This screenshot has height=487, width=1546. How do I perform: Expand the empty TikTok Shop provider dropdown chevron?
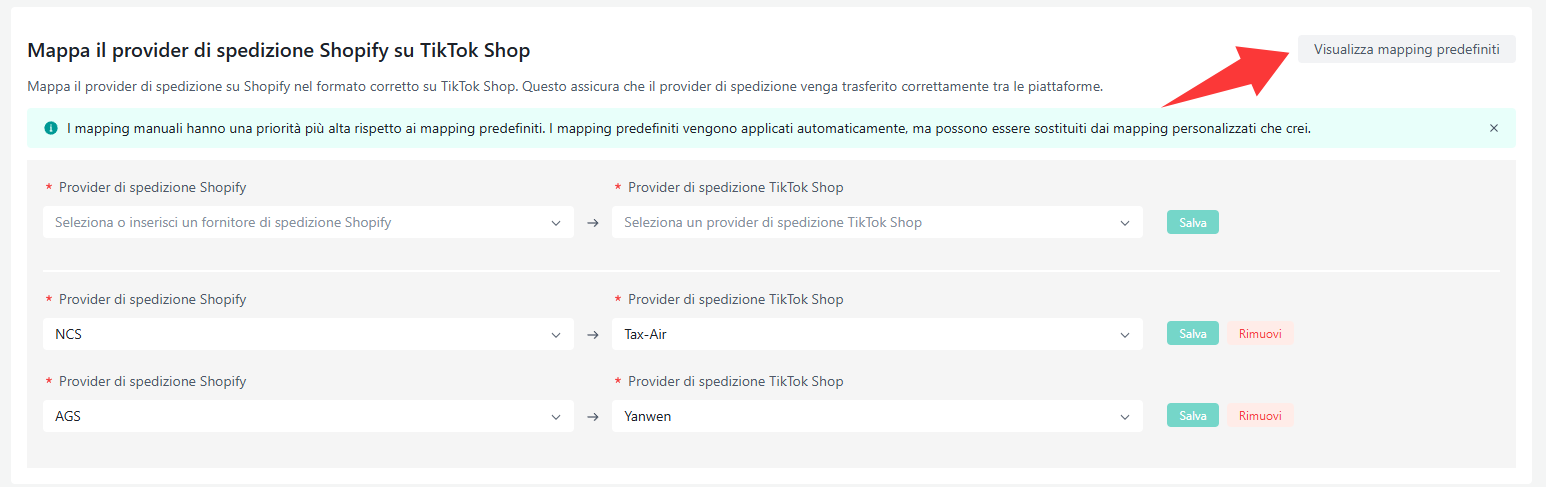tap(1125, 222)
